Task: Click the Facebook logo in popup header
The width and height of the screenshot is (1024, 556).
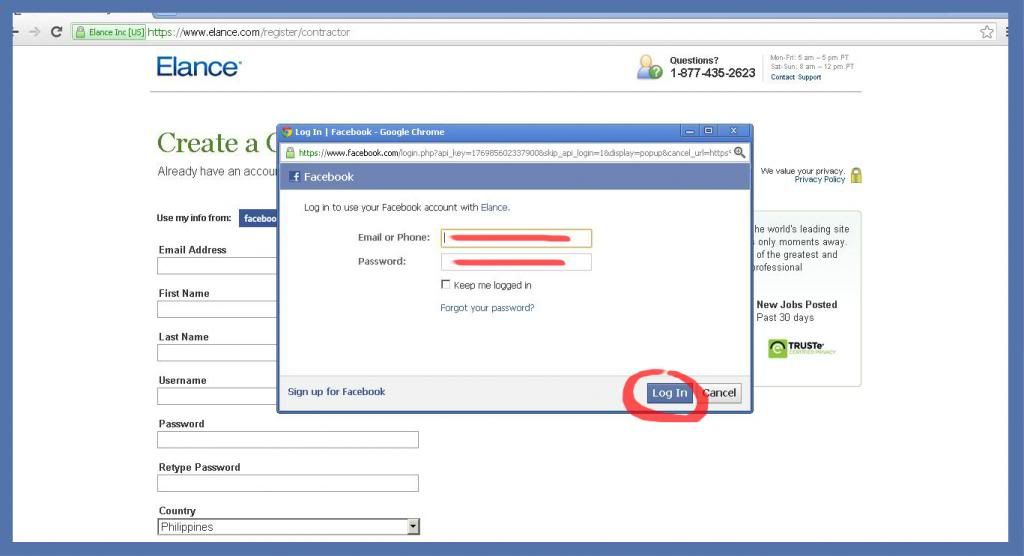Action: coord(294,176)
